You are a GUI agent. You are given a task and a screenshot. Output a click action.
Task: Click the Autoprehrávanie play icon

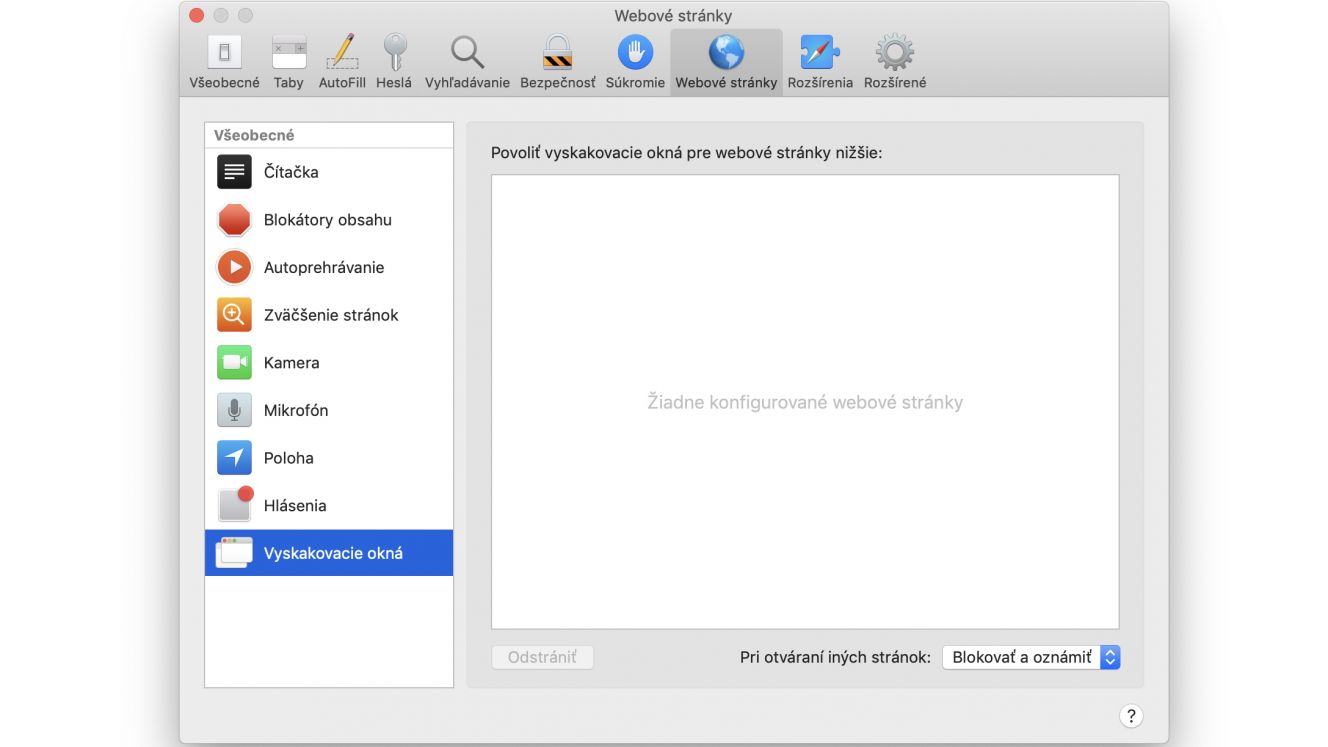point(234,267)
